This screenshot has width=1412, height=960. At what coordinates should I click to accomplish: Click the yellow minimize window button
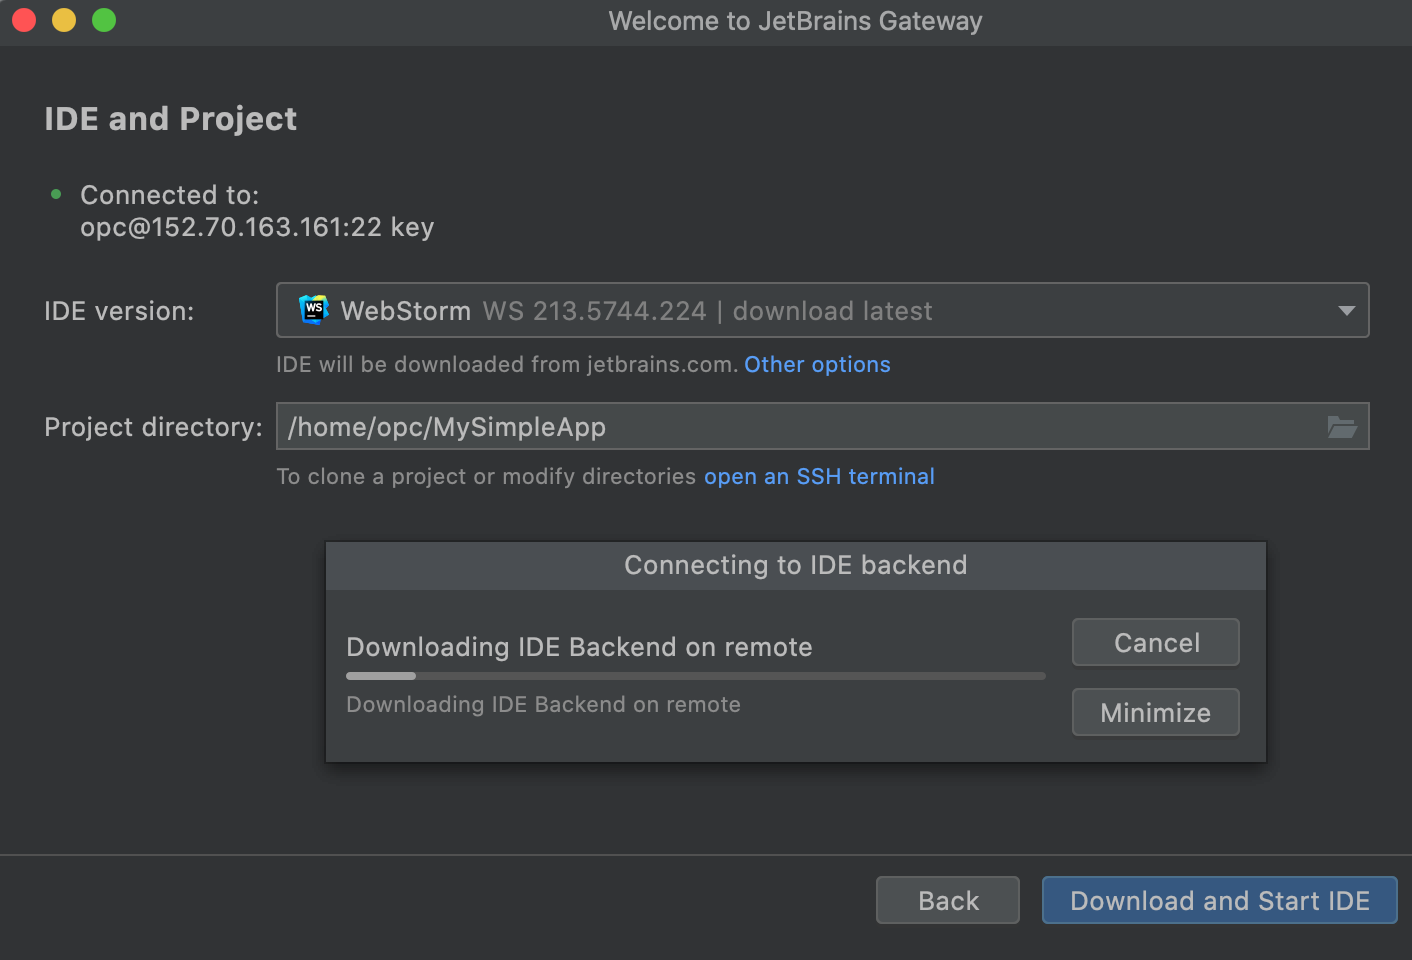click(64, 20)
